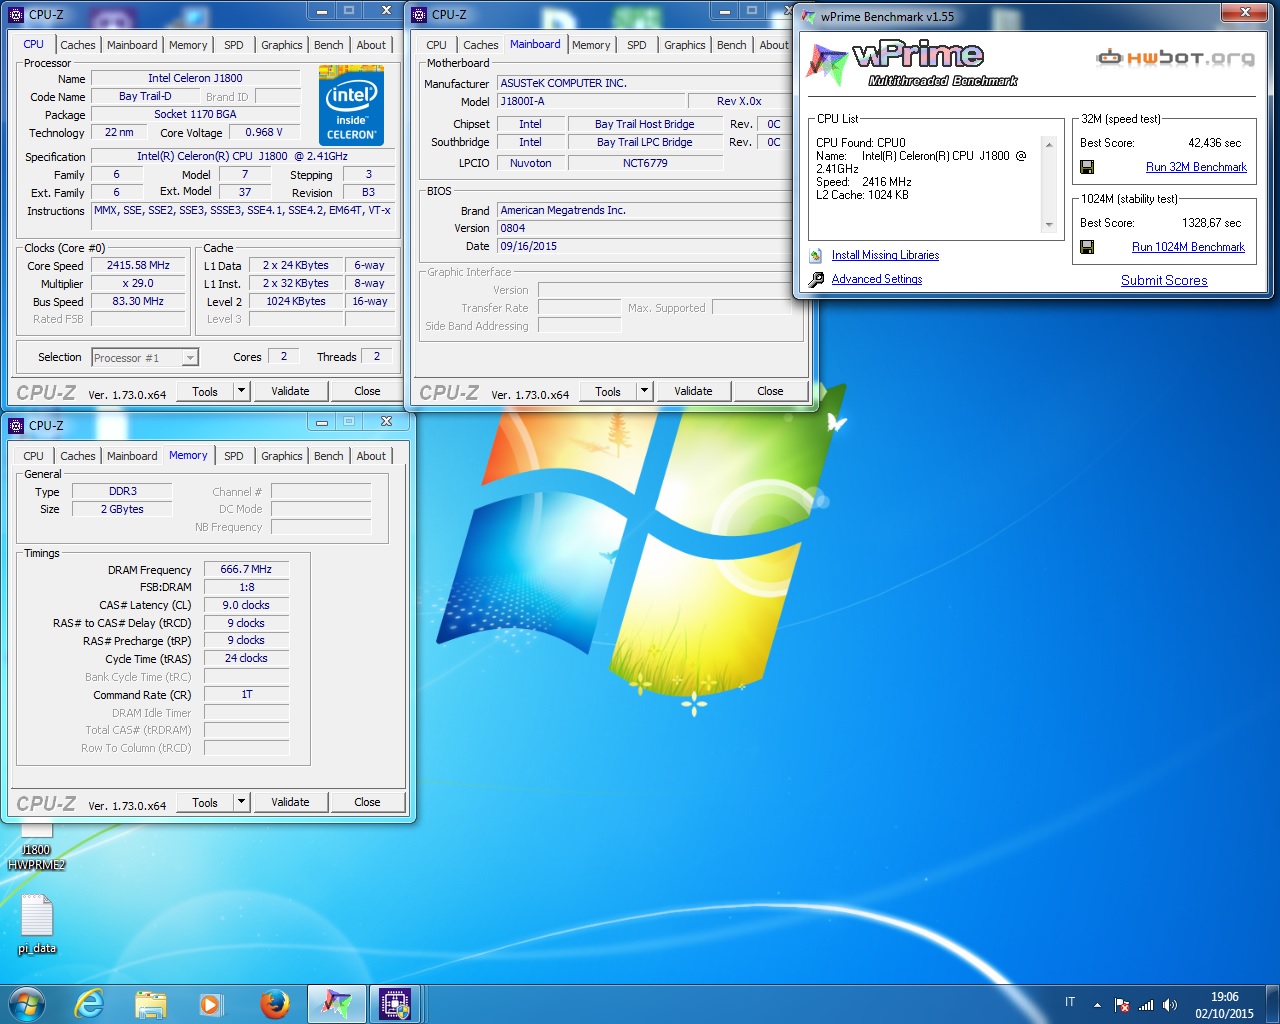The height and width of the screenshot is (1024, 1280).
Task: Open the About tab in the Memory CPU-Z window
Action: click(x=371, y=456)
